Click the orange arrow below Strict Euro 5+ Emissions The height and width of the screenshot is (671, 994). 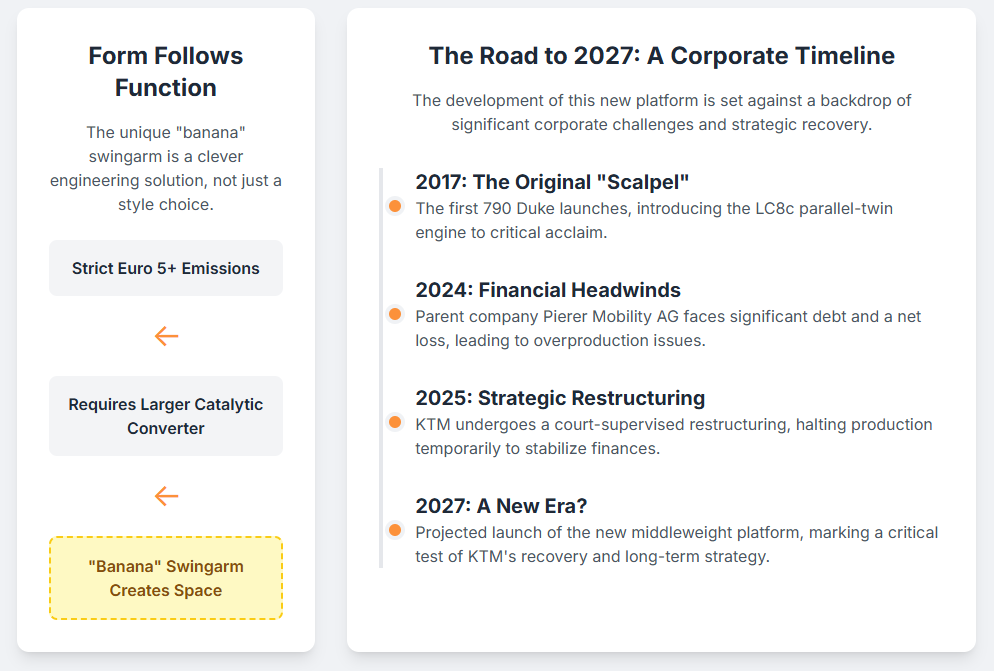click(166, 336)
